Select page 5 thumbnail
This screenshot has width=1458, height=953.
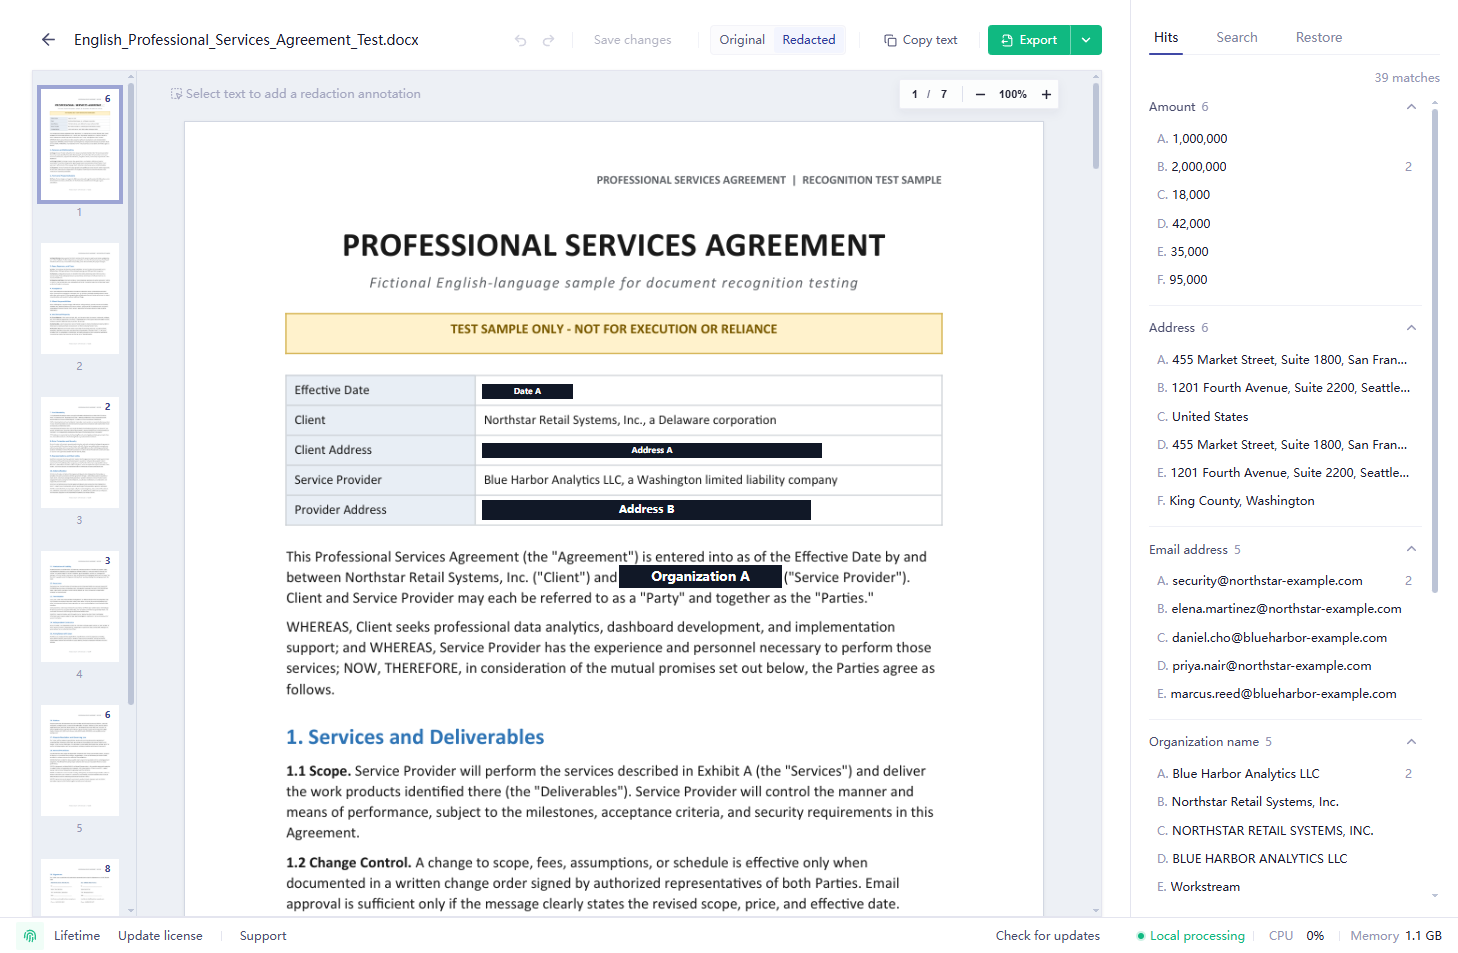coord(80,760)
